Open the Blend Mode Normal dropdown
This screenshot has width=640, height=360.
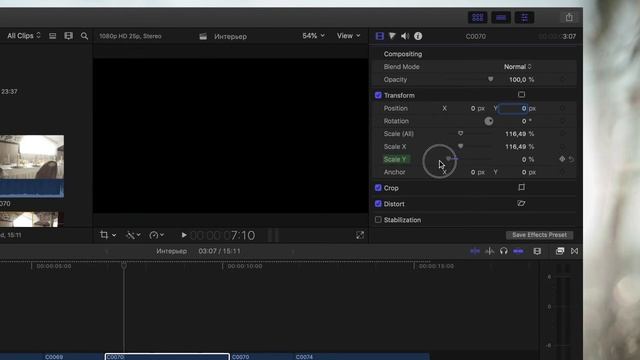(x=517, y=67)
